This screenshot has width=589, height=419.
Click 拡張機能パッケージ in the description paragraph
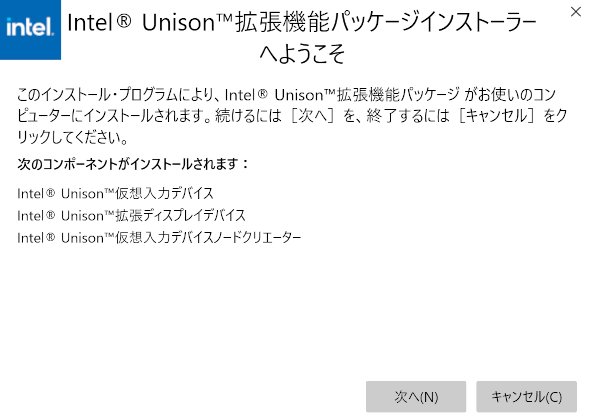pos(397,94)
